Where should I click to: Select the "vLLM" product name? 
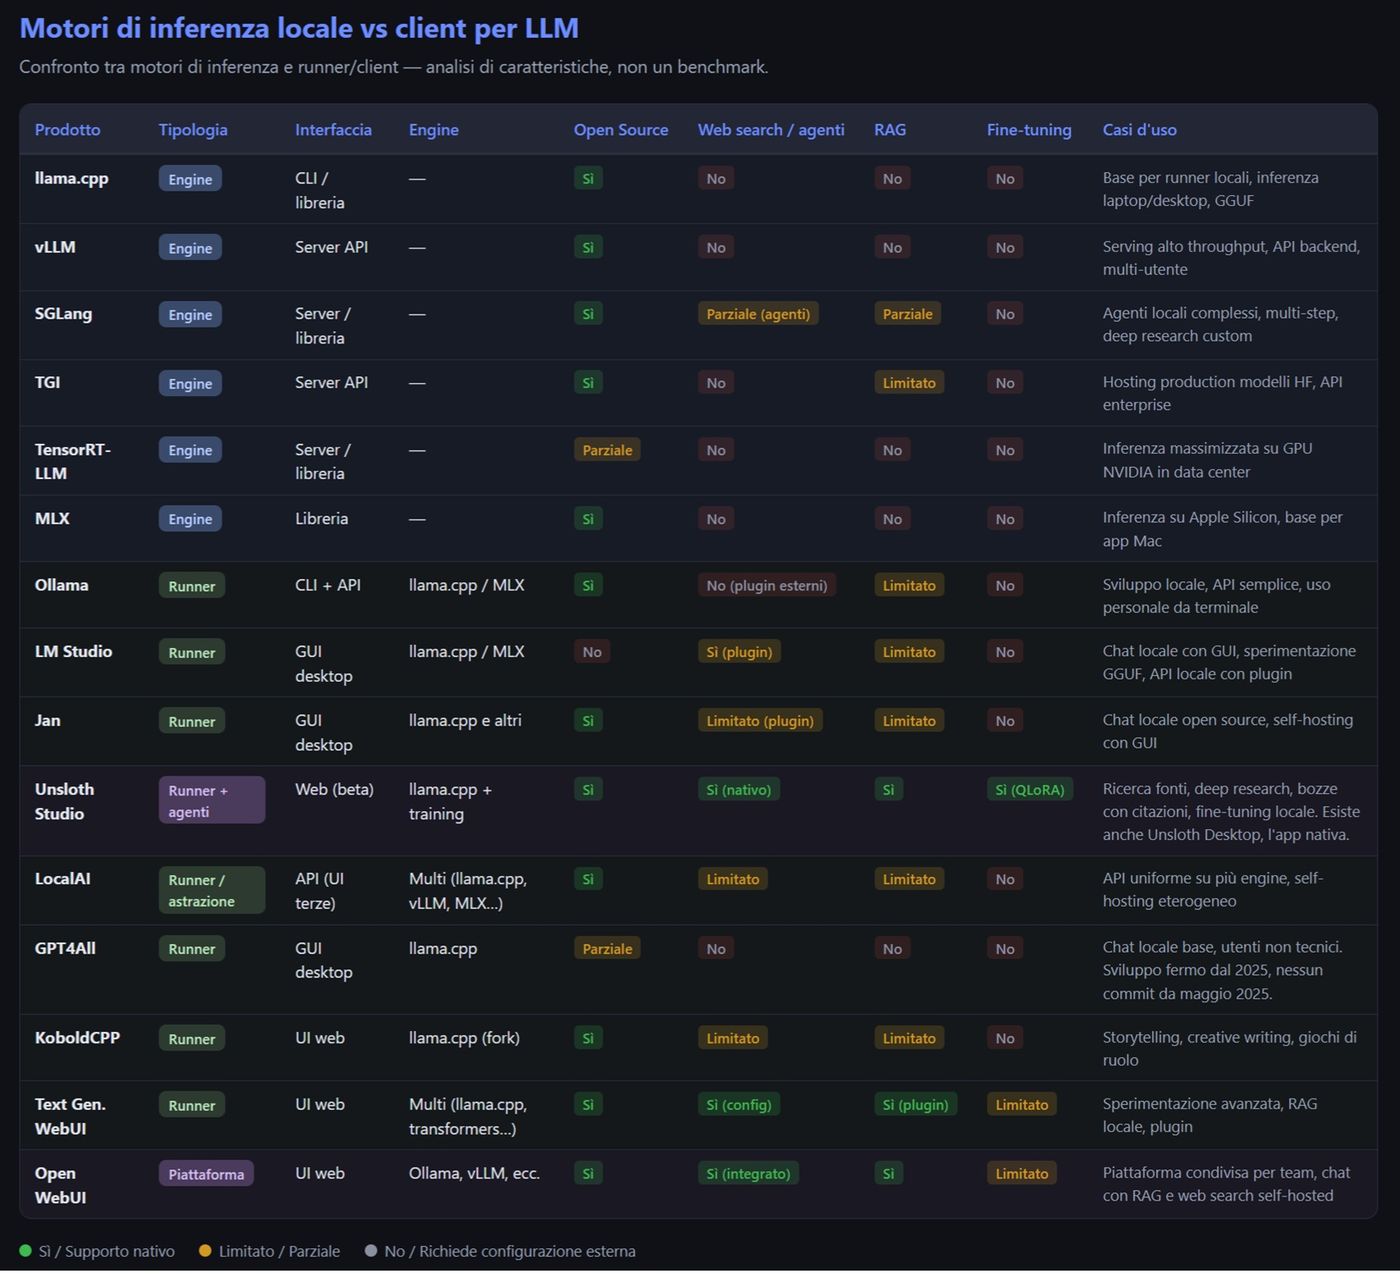(55, 247)
